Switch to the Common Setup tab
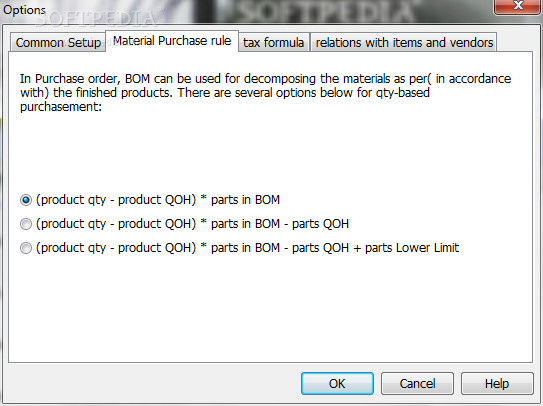The image size is (543, 406). click(58, 42)
